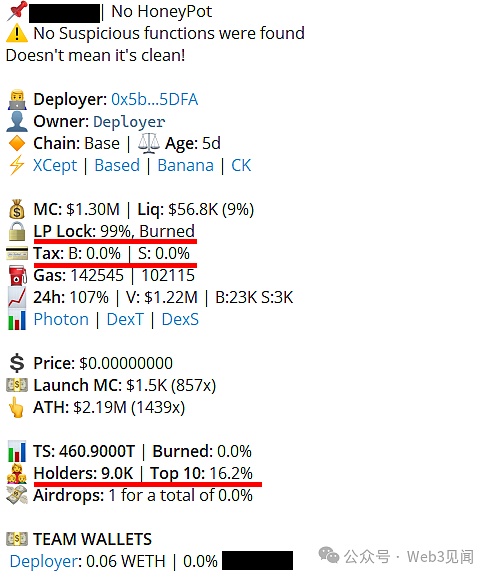Click the yellow warning triangle icon
This screenshot has height=577, width=490.
17,33
